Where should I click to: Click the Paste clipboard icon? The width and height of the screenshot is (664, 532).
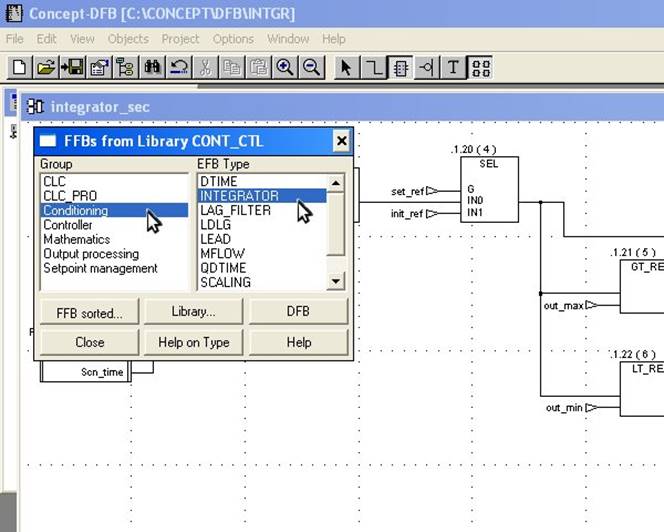[x=258, y=67]
